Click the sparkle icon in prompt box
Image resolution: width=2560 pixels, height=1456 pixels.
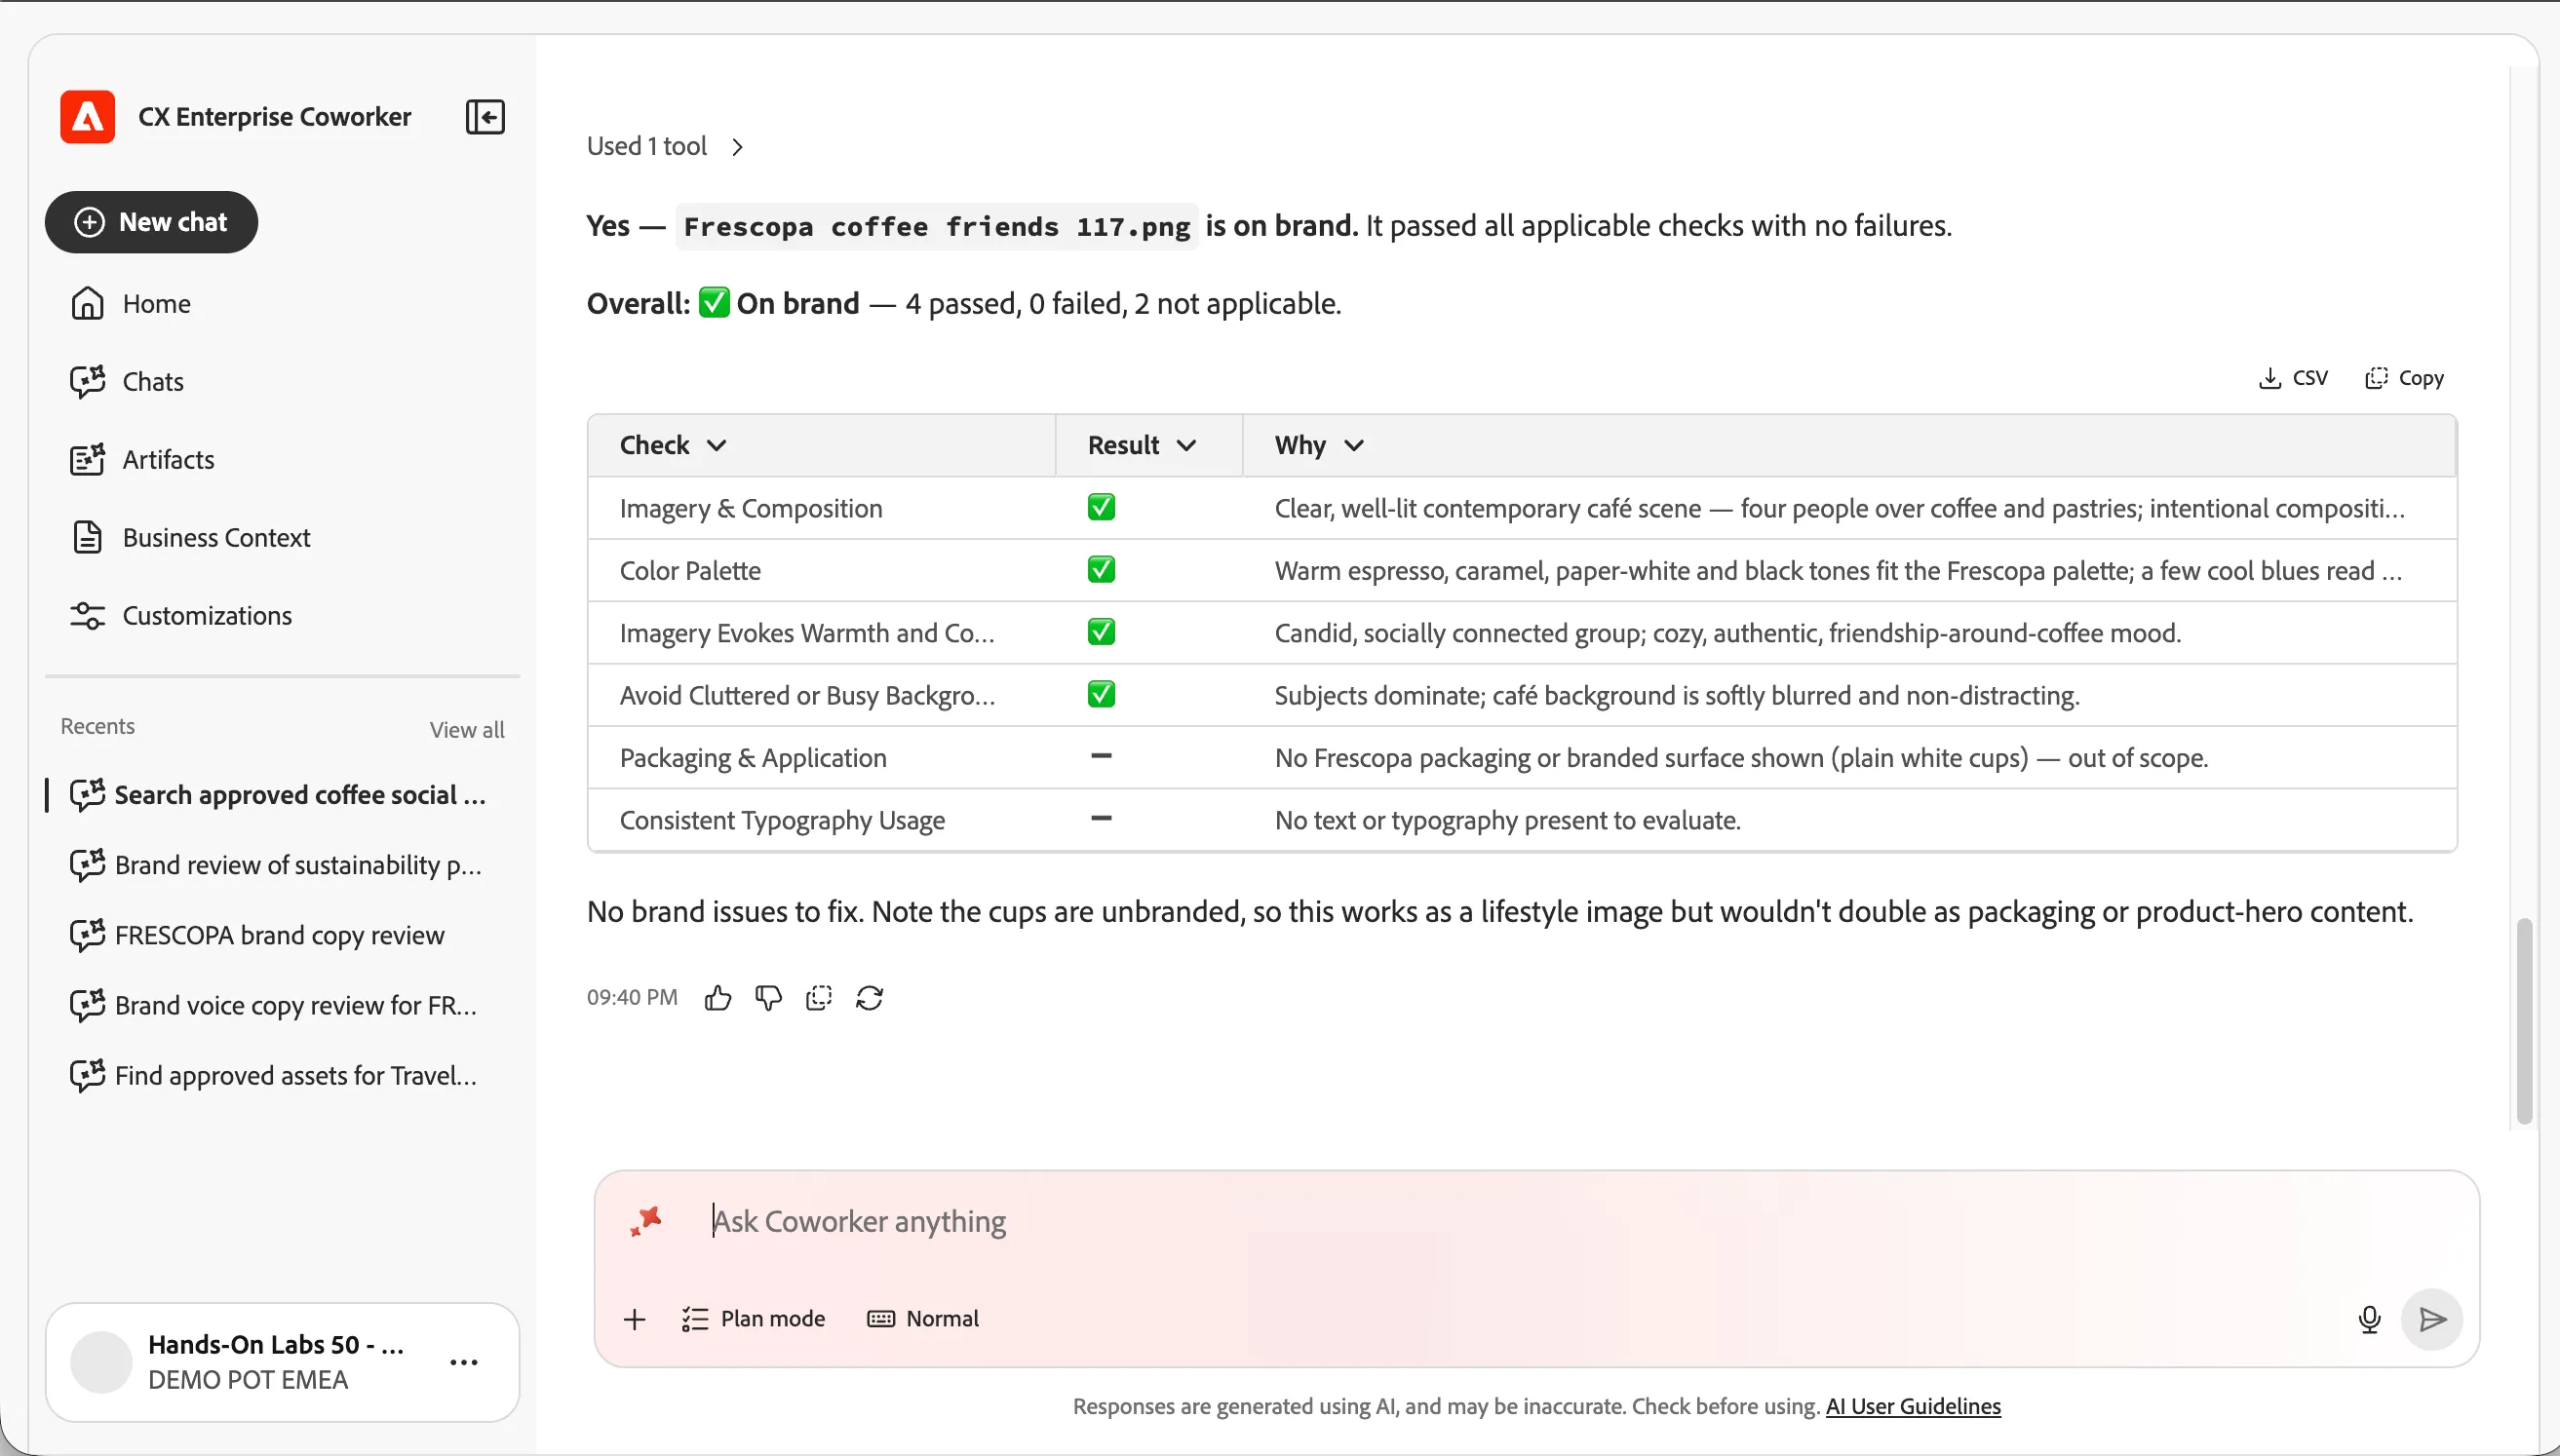[x=646, y=1221]
